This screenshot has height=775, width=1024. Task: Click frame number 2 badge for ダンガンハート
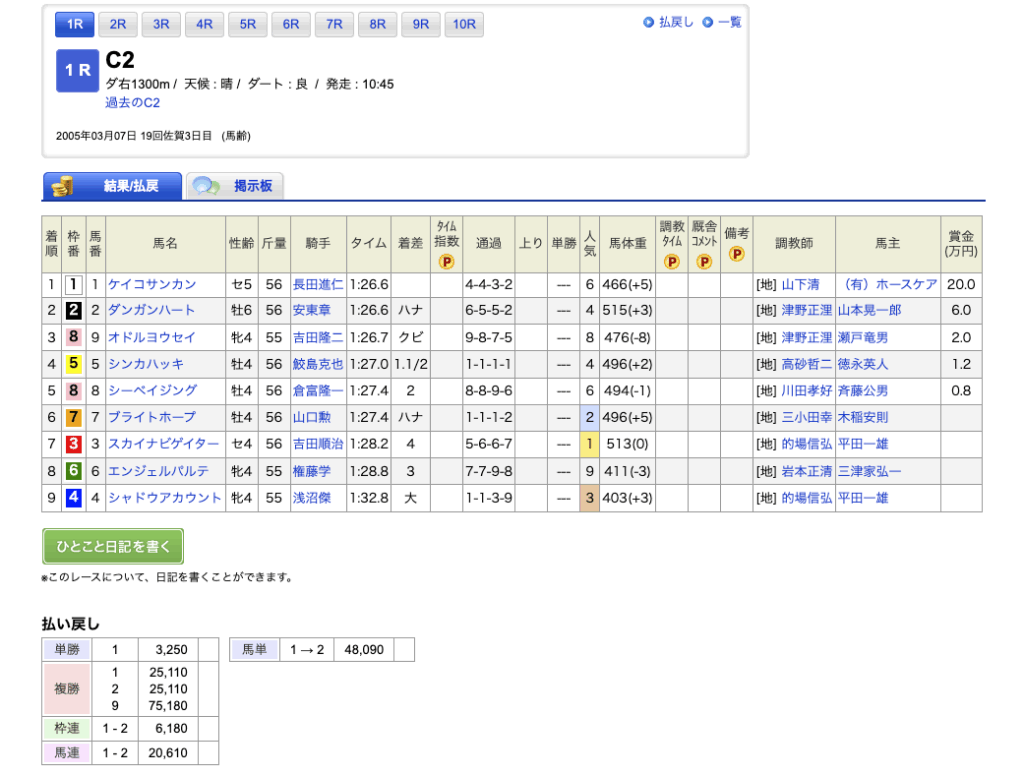(x=74, y=310)
